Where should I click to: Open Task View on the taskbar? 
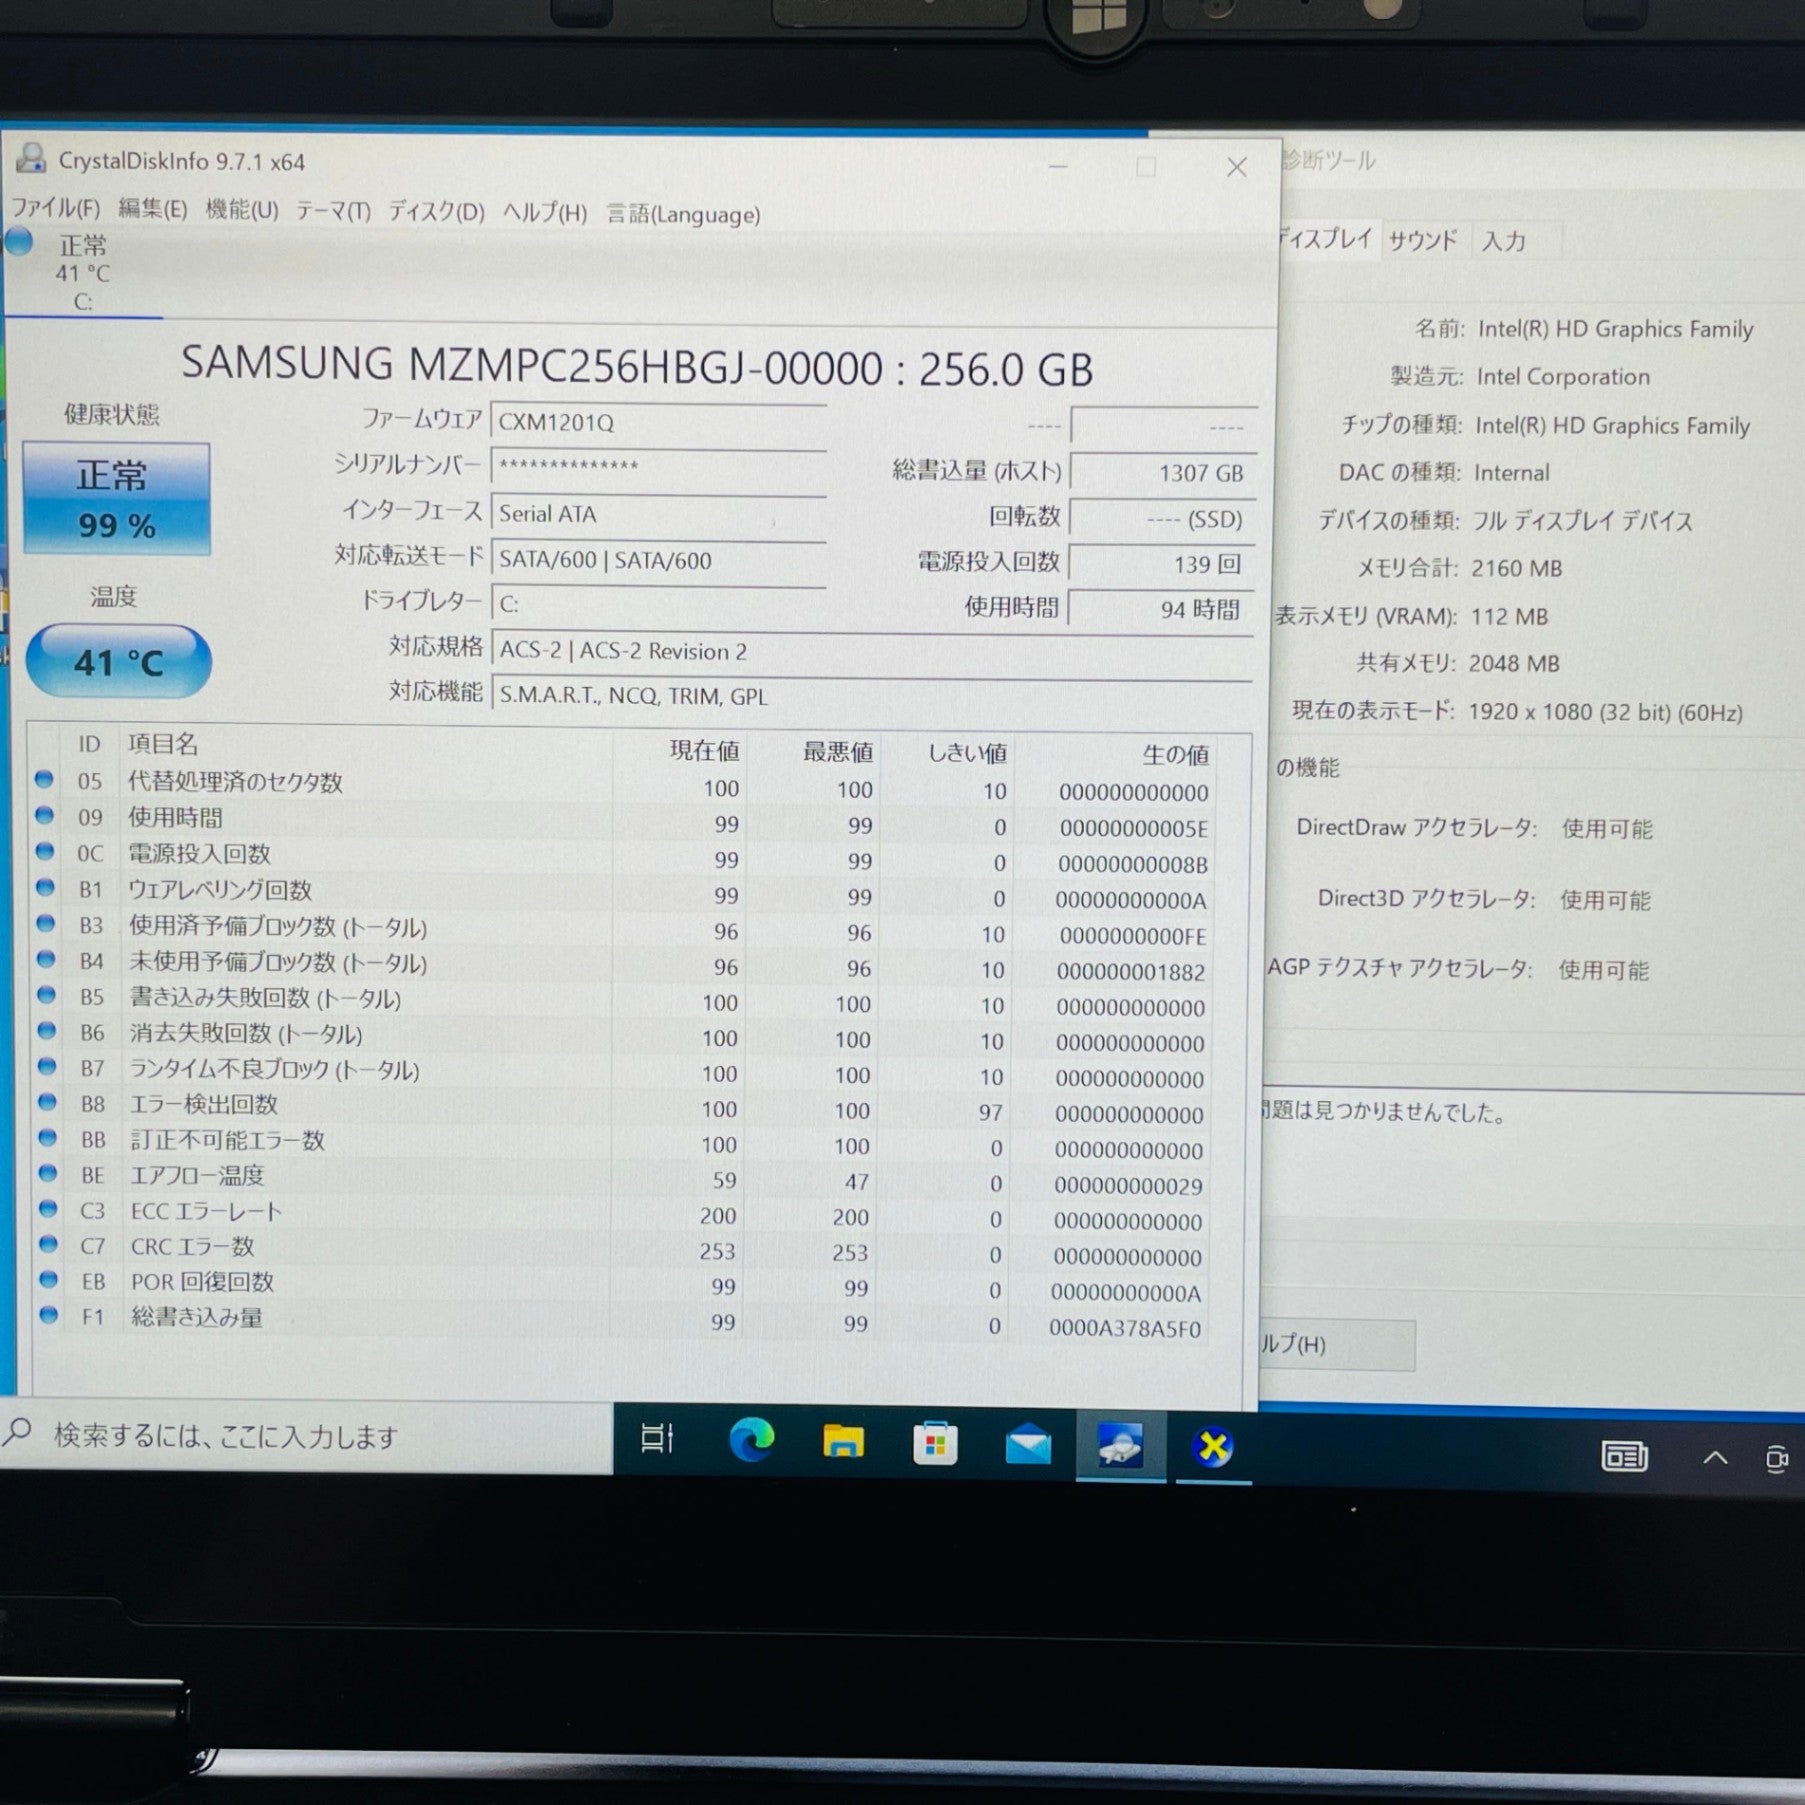(657, 1439)
